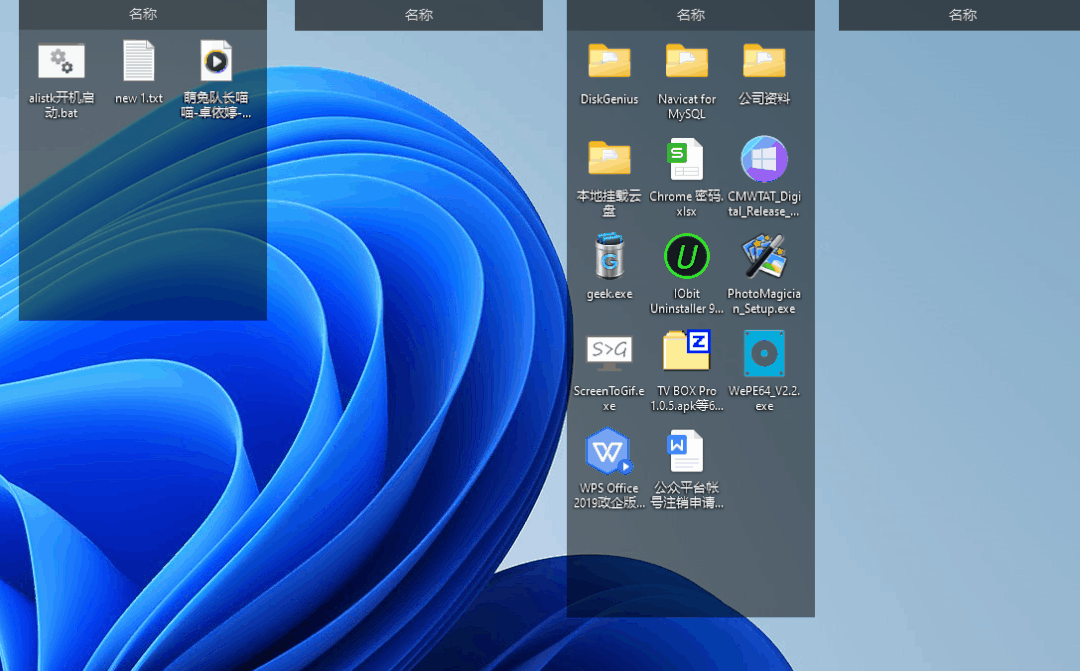Open the Navicat for MySQL folder
Screen dimensions: 1080x671
(687, 61)
